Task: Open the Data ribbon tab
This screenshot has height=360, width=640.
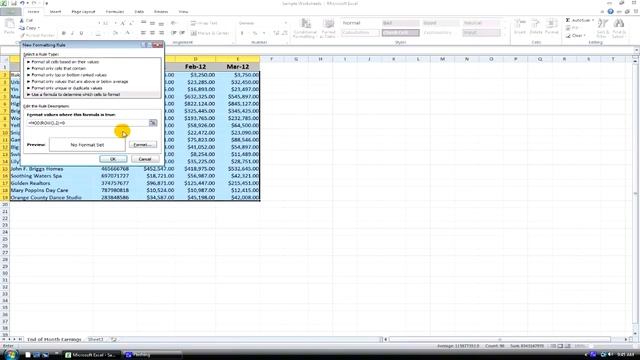Action: (139, 12)
